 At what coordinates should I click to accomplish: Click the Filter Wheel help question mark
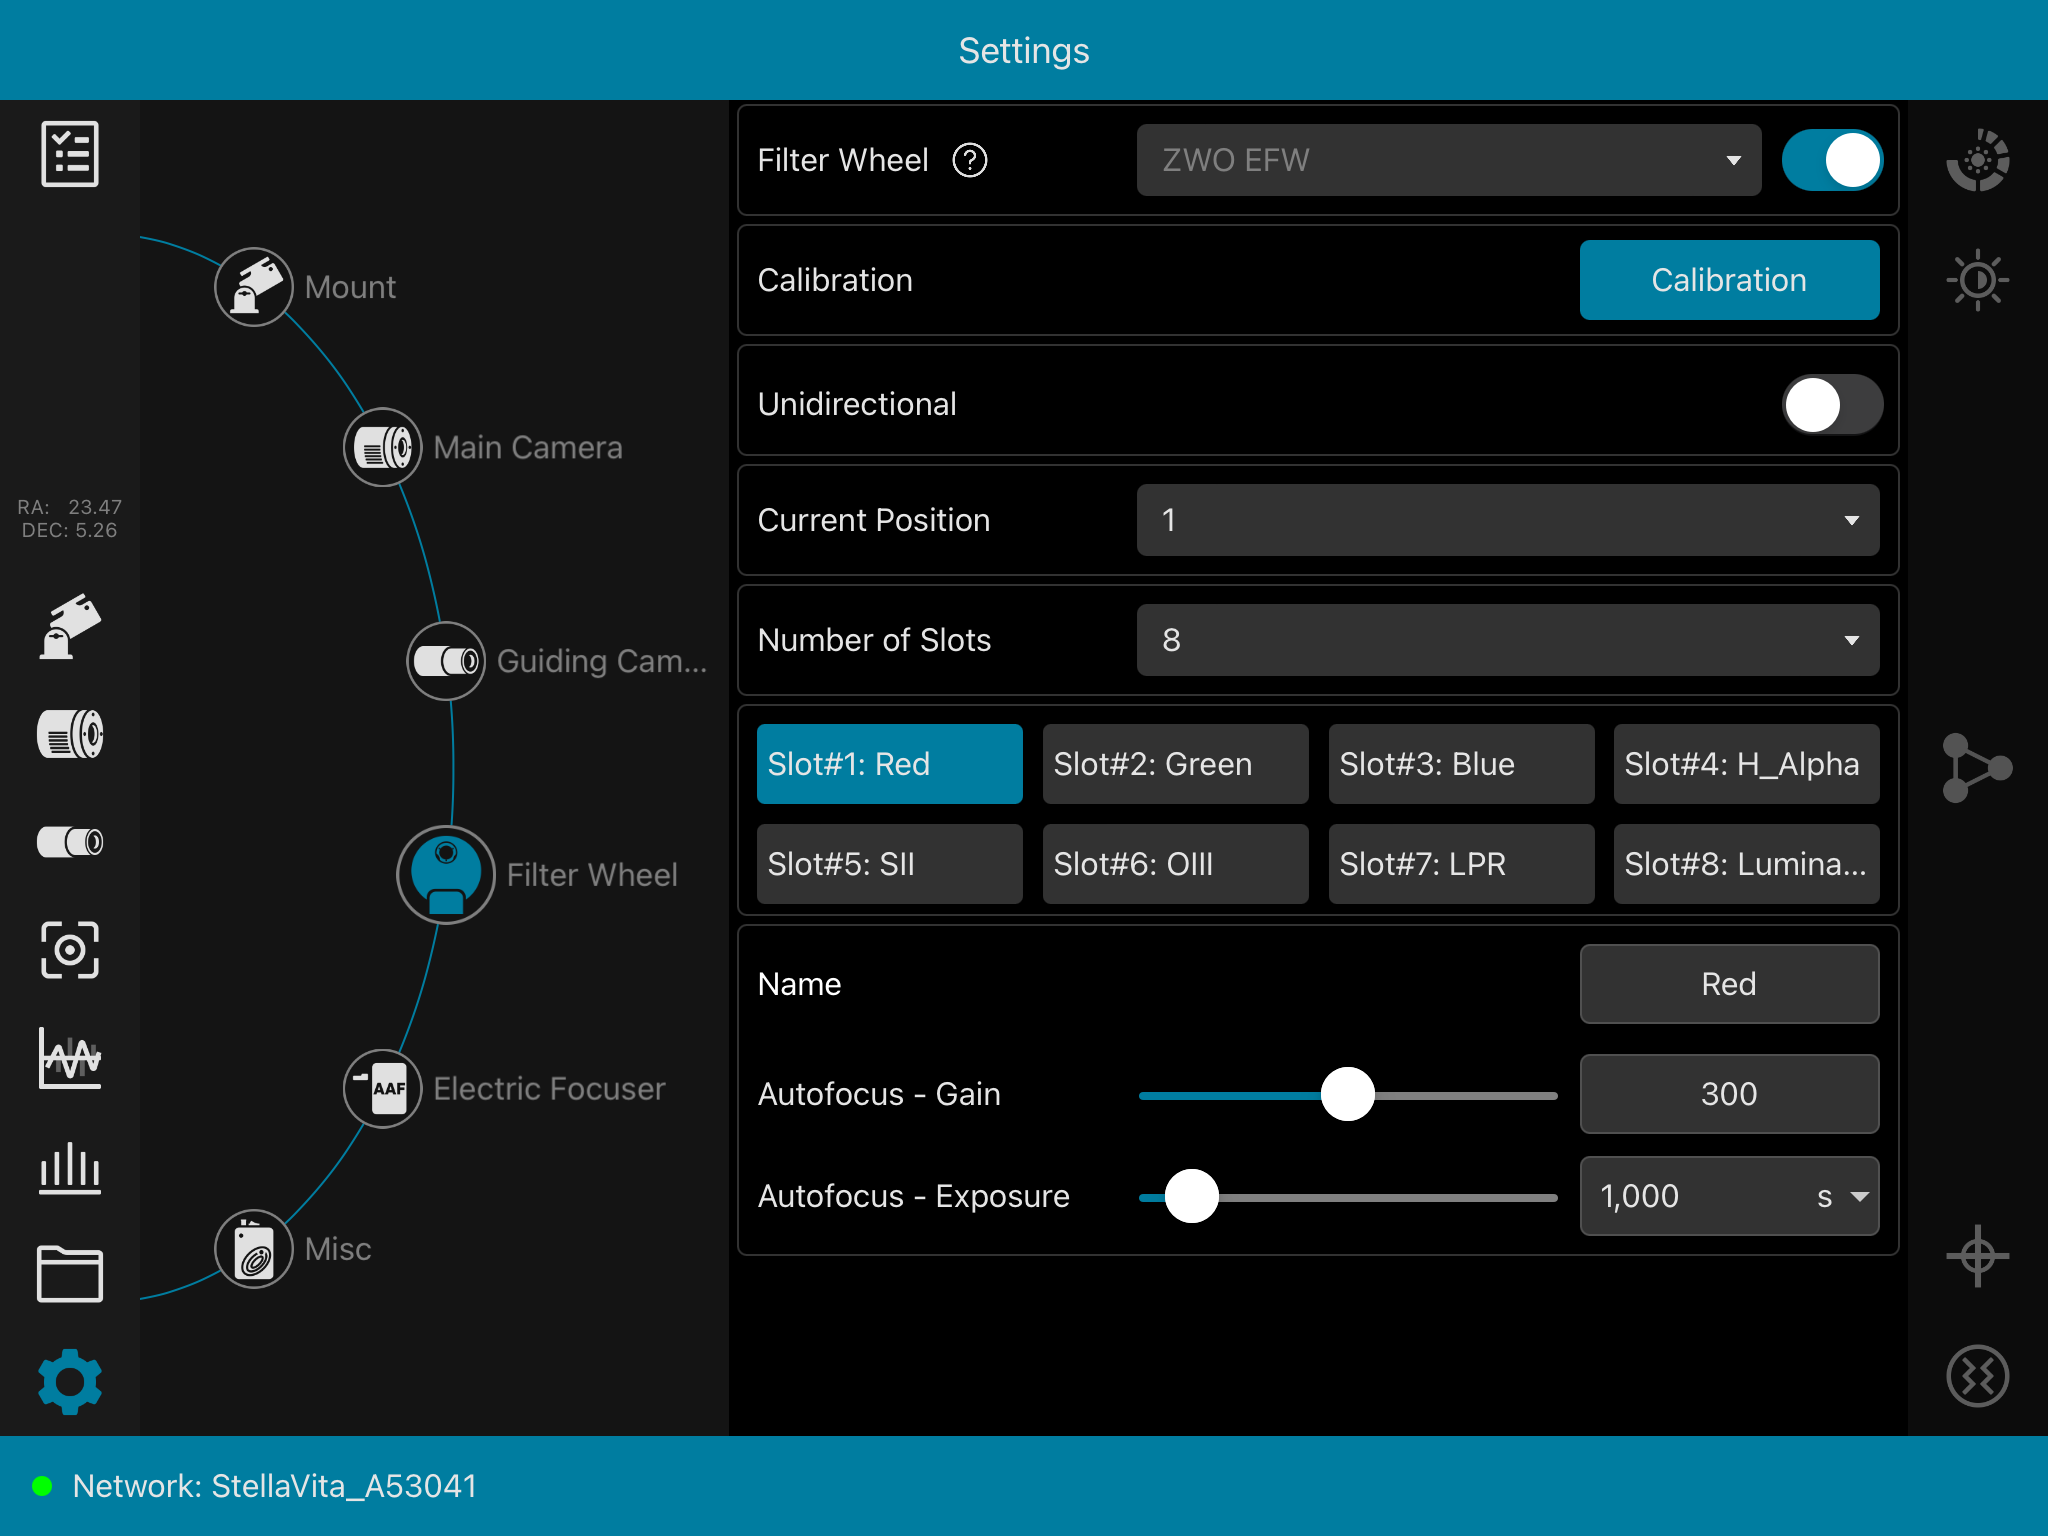pyautogui.click(x=970, y=160)
